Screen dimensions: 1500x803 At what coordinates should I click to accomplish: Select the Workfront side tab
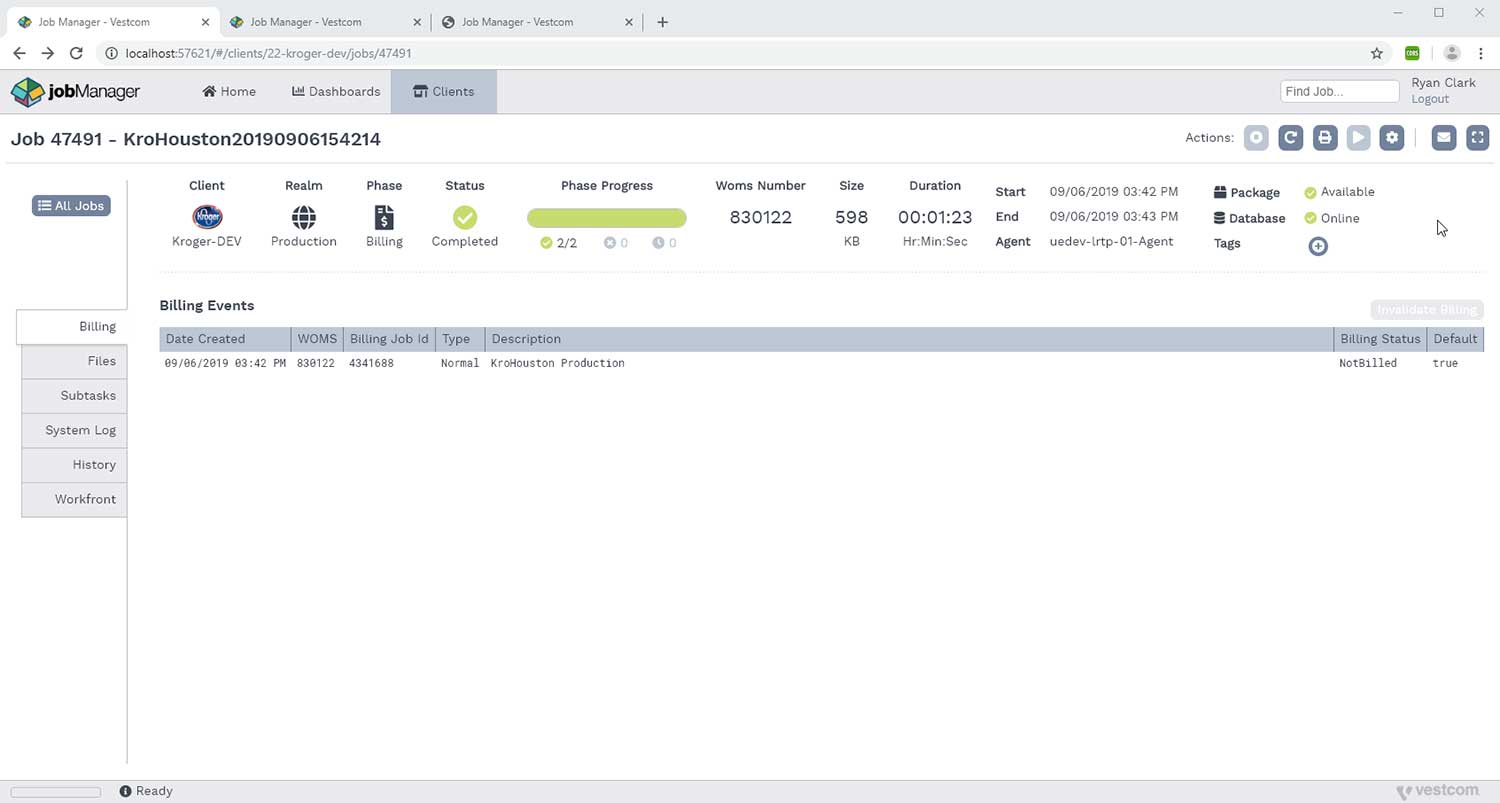pyautogui.click(x=74, y=499)
